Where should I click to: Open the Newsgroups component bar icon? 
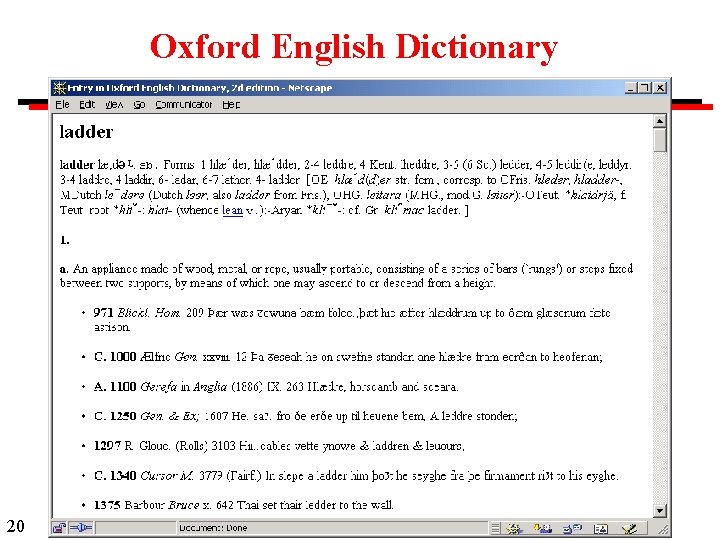[x=572, y=529]
